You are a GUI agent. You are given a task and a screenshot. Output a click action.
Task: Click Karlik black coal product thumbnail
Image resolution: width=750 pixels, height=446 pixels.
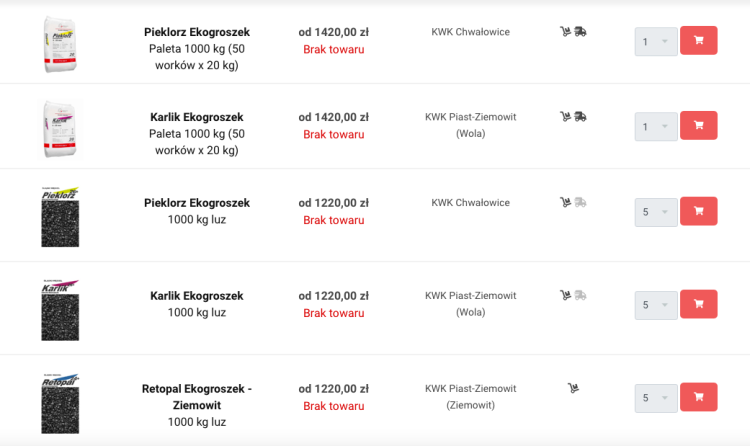point(60,310)
